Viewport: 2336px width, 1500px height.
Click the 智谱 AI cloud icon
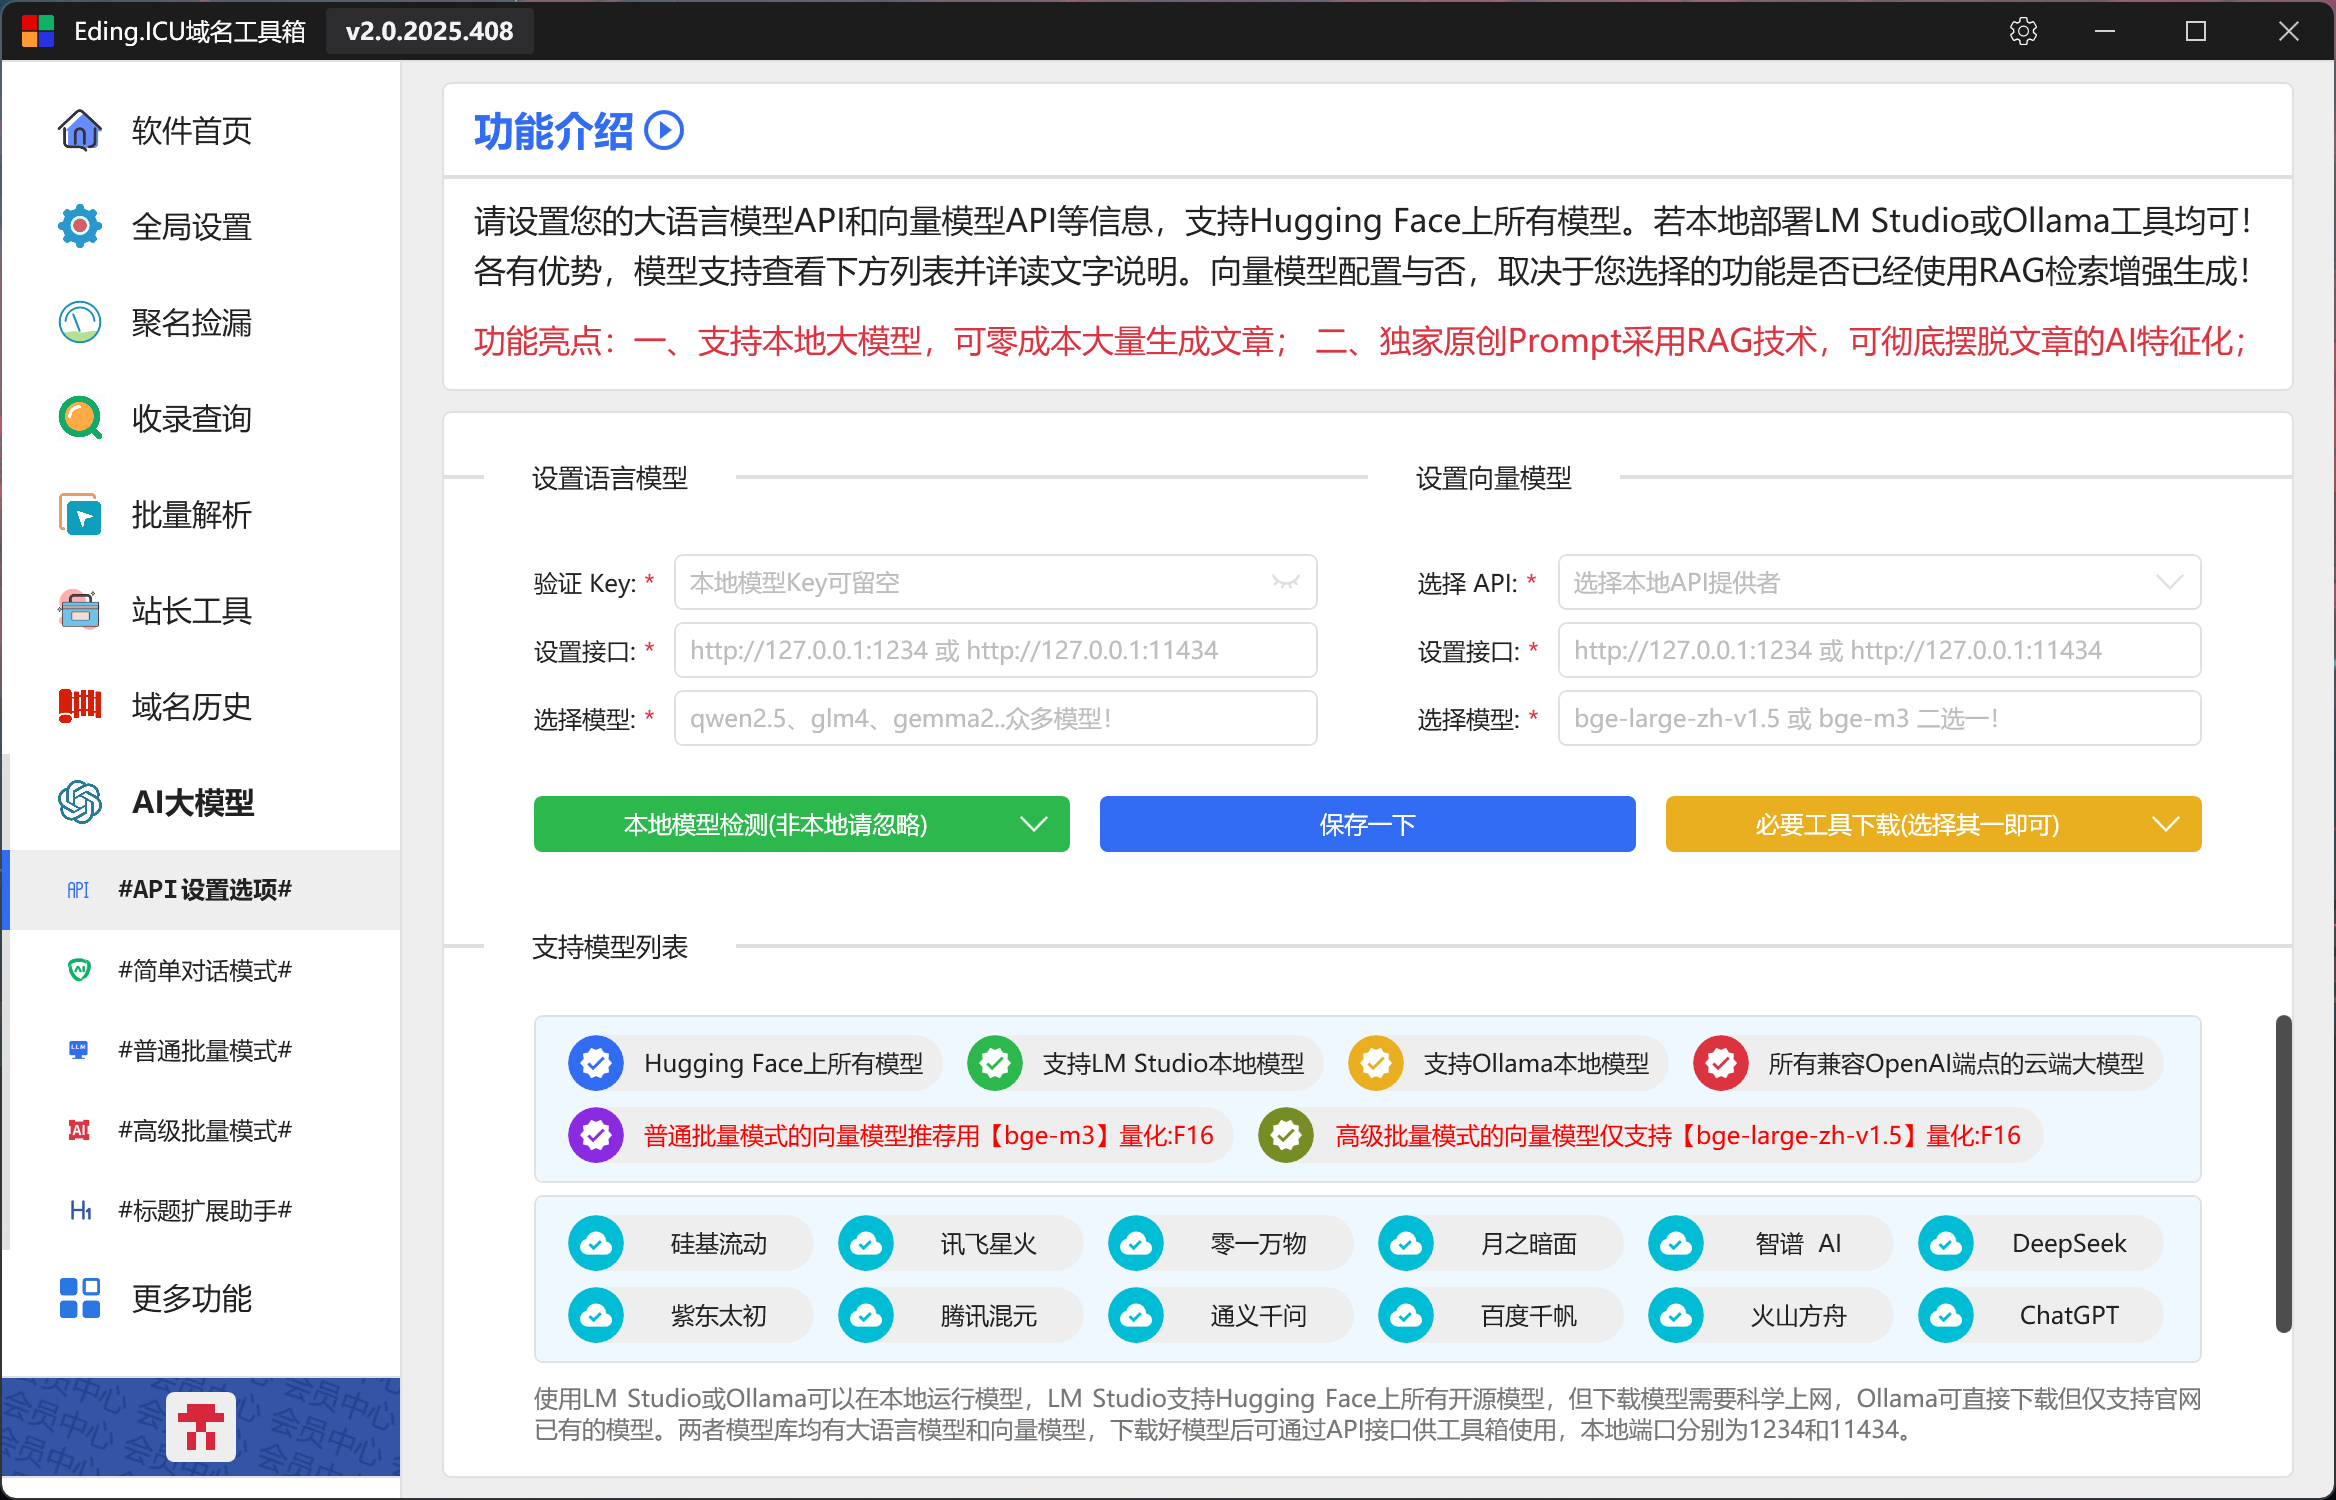[1676, 1243]
